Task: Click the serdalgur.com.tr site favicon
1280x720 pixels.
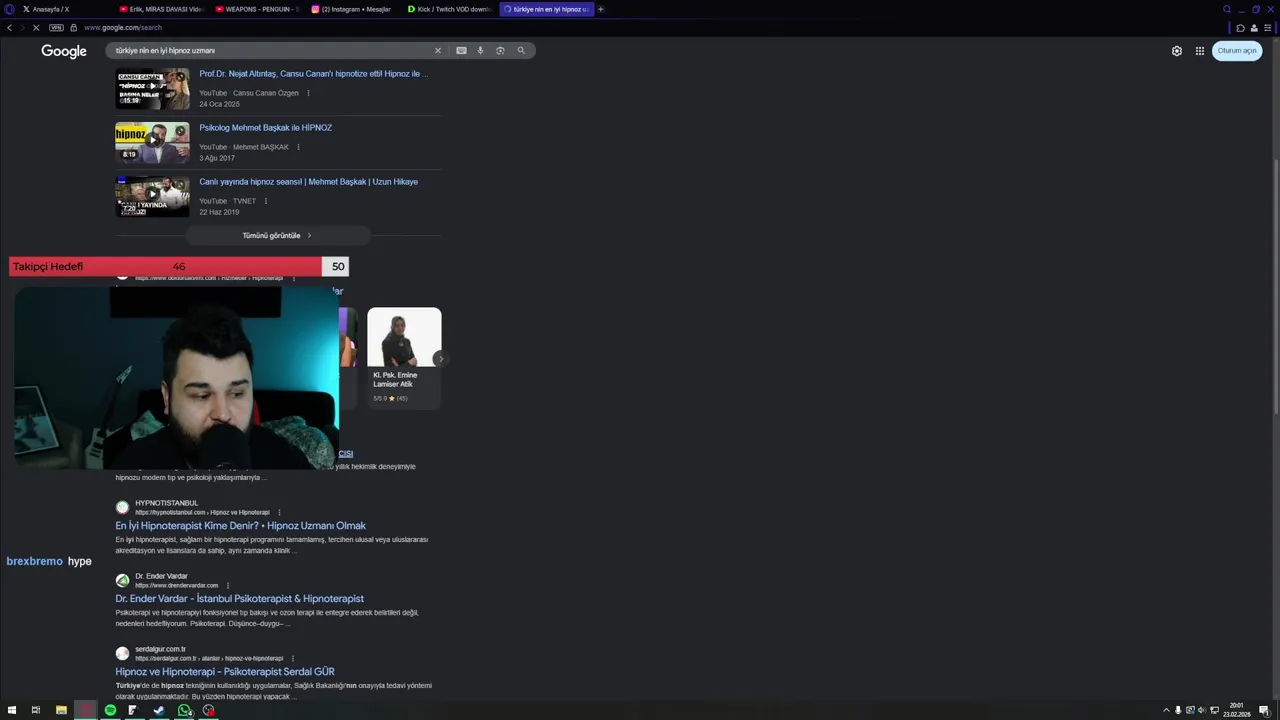Action: point(122,653)
